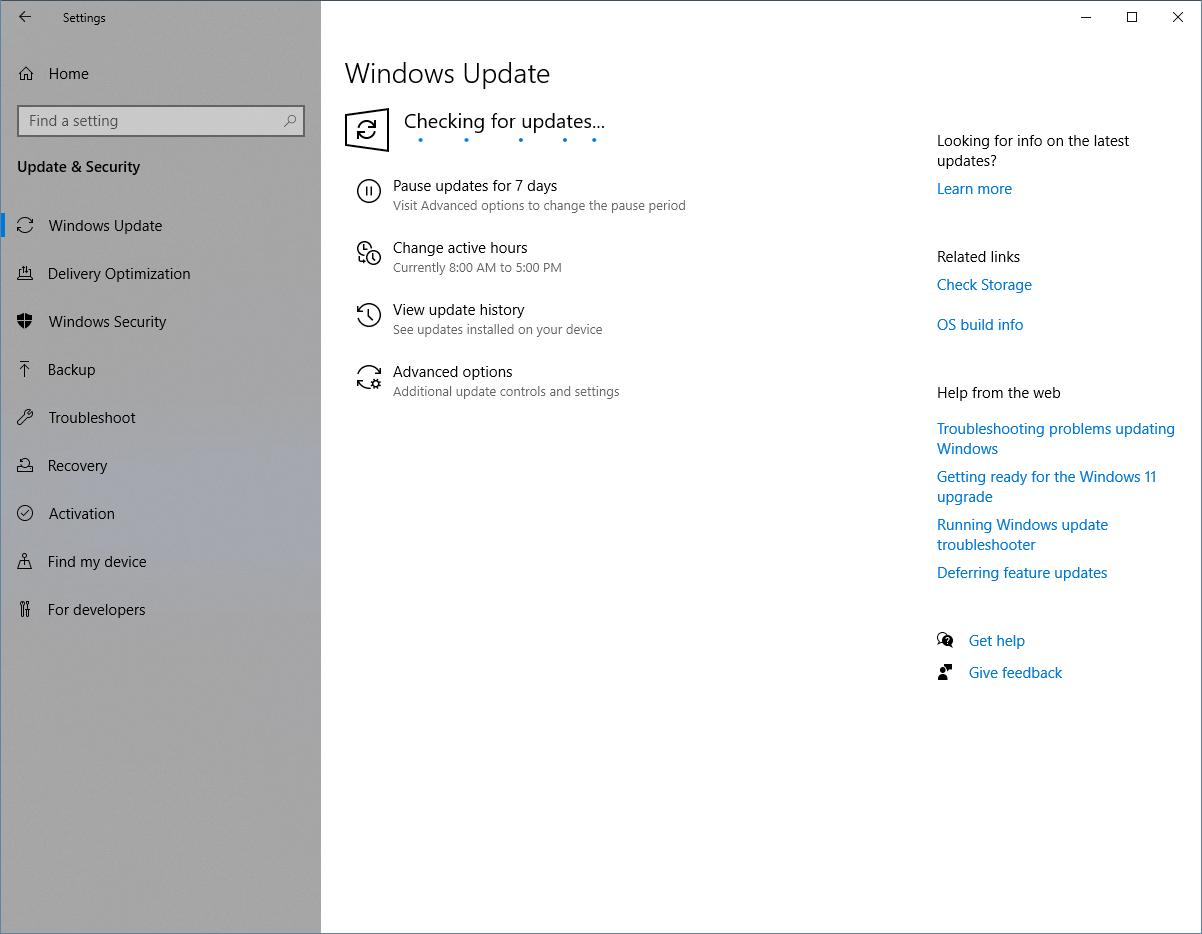1202x934 pixels.
Task: Open Troubleshooting problems updating Windows link
Action: [1056, 439]
